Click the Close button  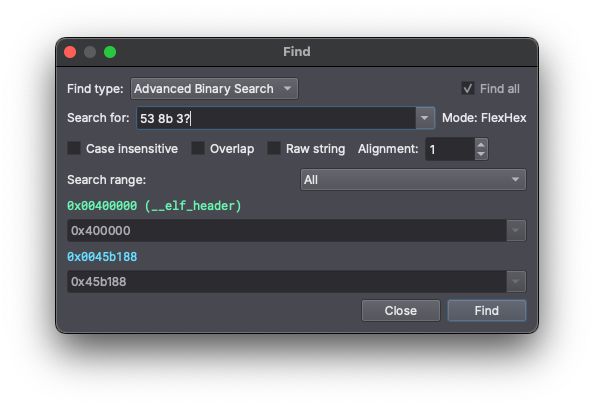click(x=401, y=311)
